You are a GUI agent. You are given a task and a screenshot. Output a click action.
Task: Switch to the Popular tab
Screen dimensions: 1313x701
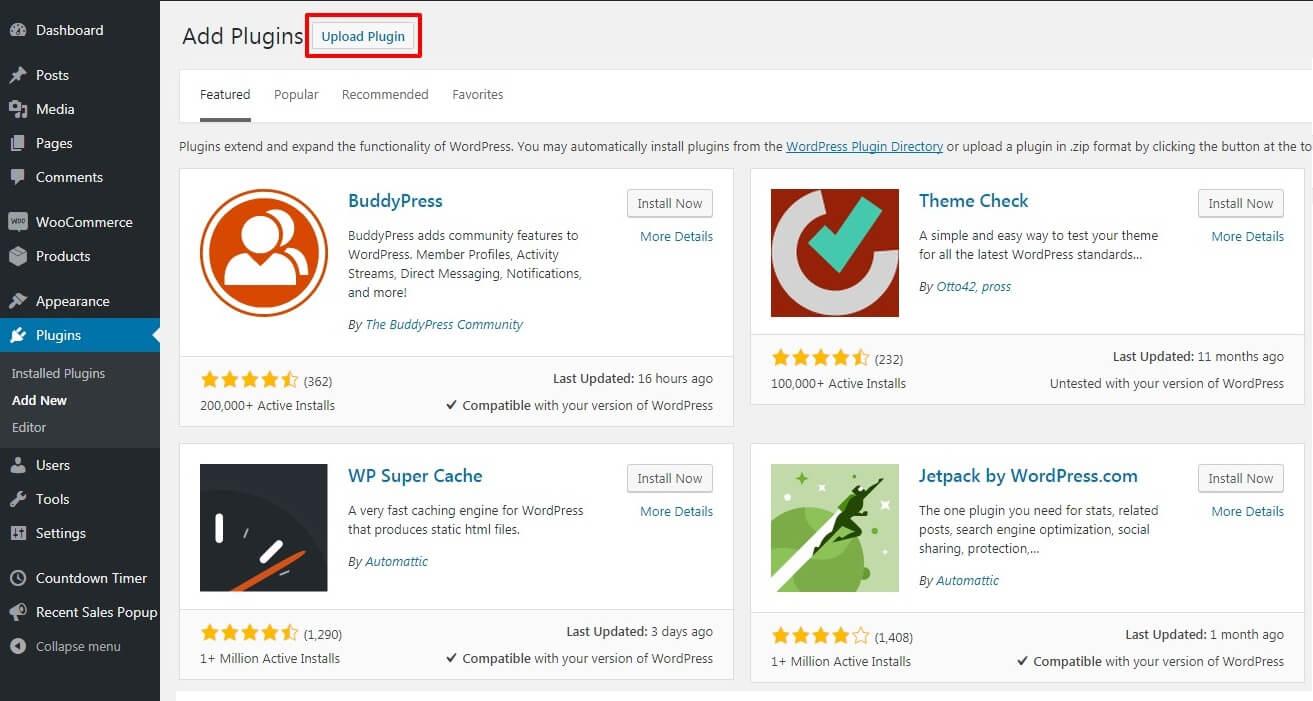[x=296, y=95]
